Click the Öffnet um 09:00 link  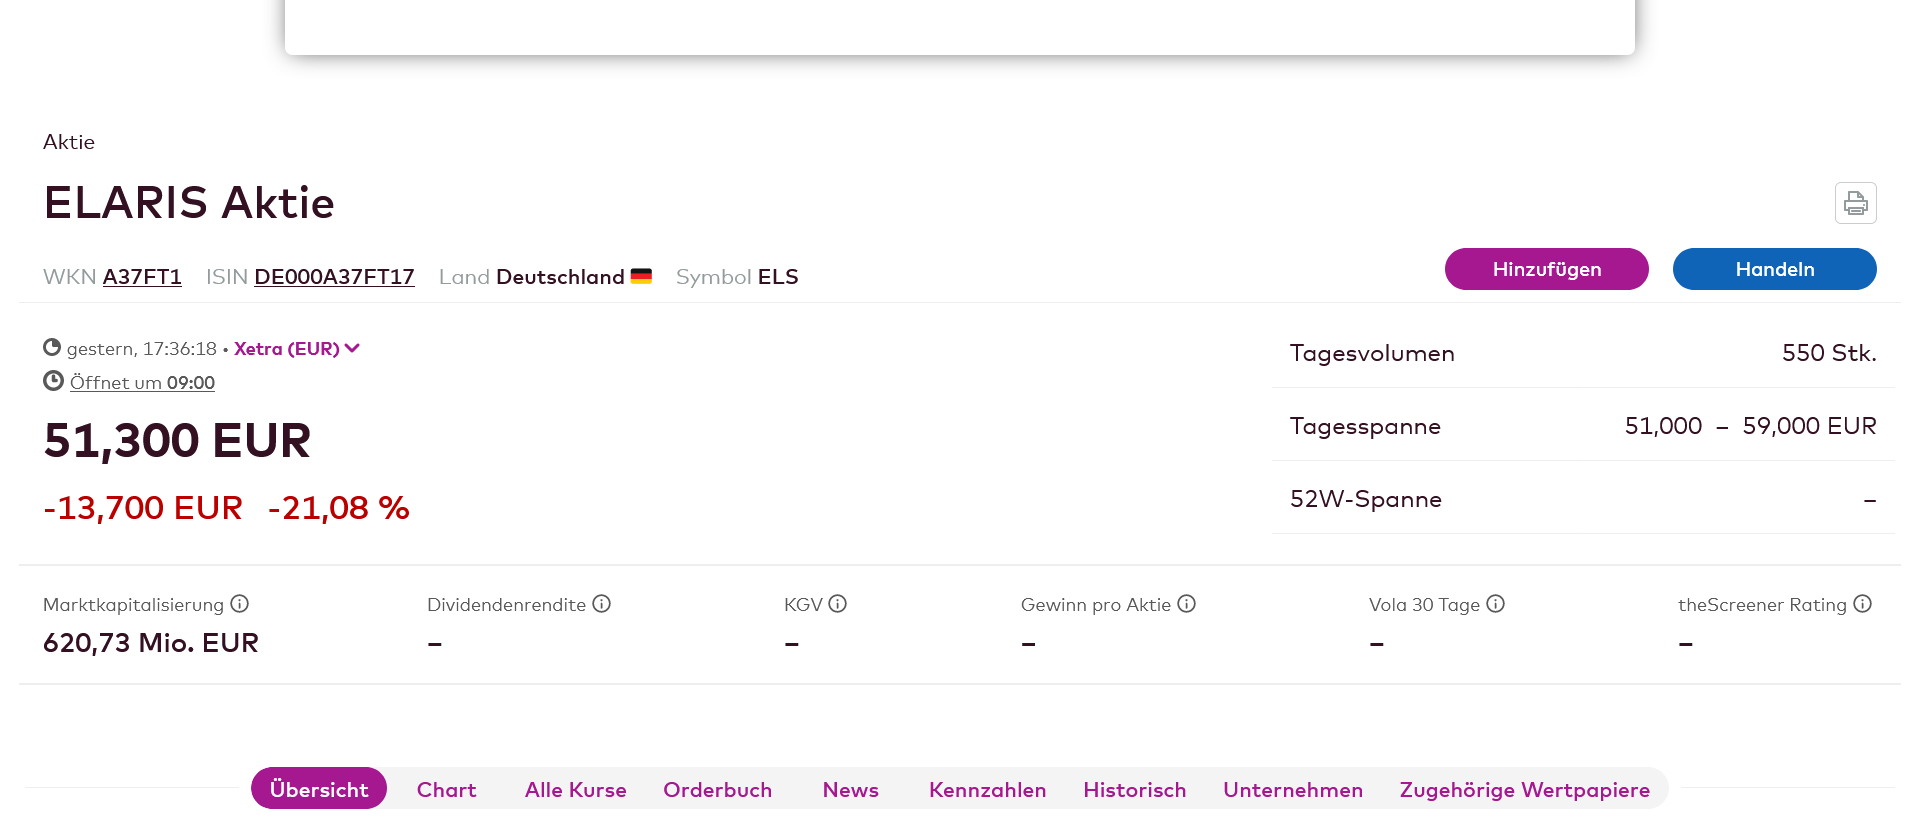tap(142, 383)
